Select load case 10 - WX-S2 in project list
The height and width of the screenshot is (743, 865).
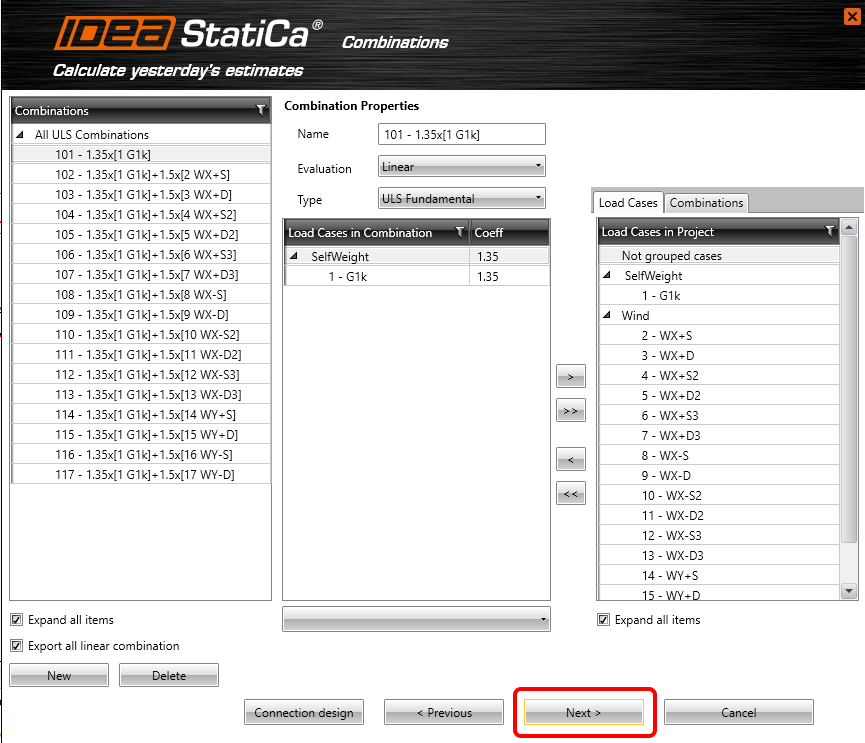pyautogui.click(x=719, y=495)
